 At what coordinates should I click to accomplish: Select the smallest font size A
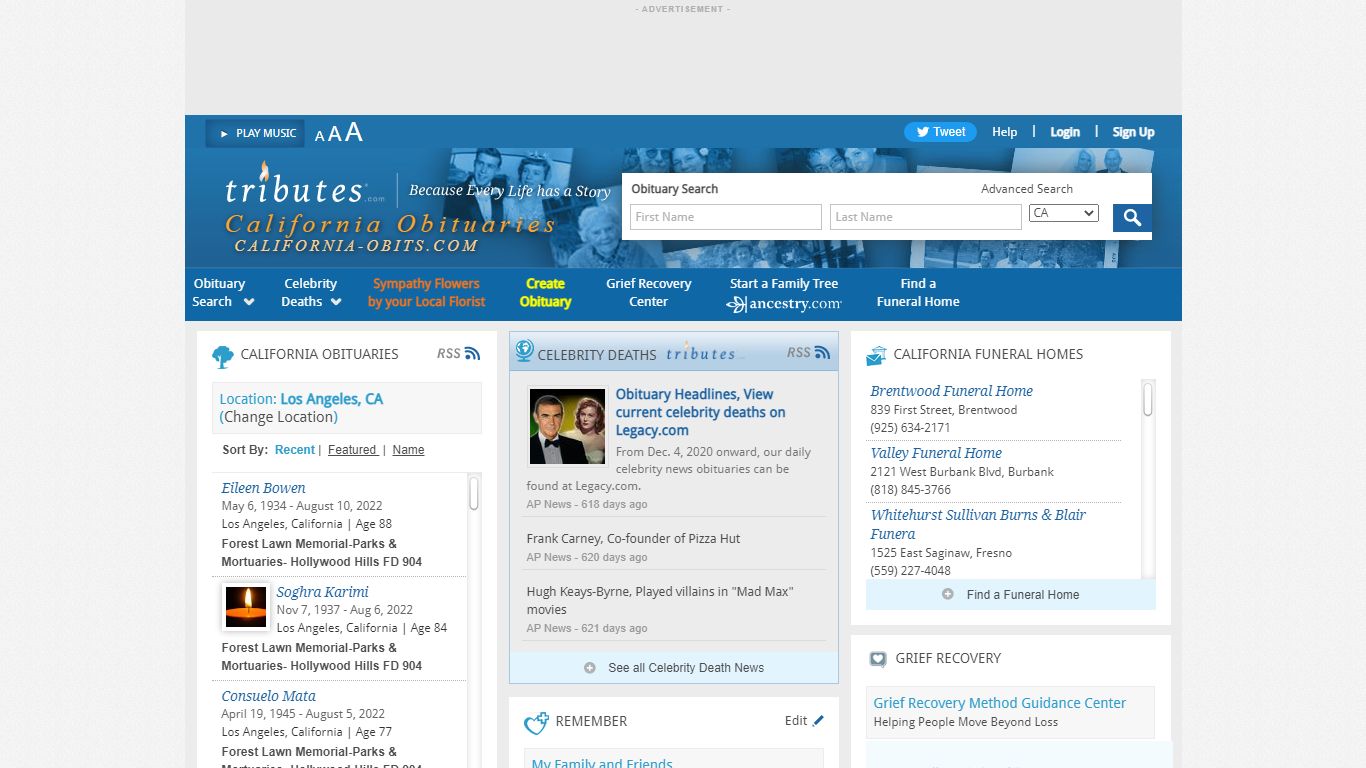(x=319, y=136)
